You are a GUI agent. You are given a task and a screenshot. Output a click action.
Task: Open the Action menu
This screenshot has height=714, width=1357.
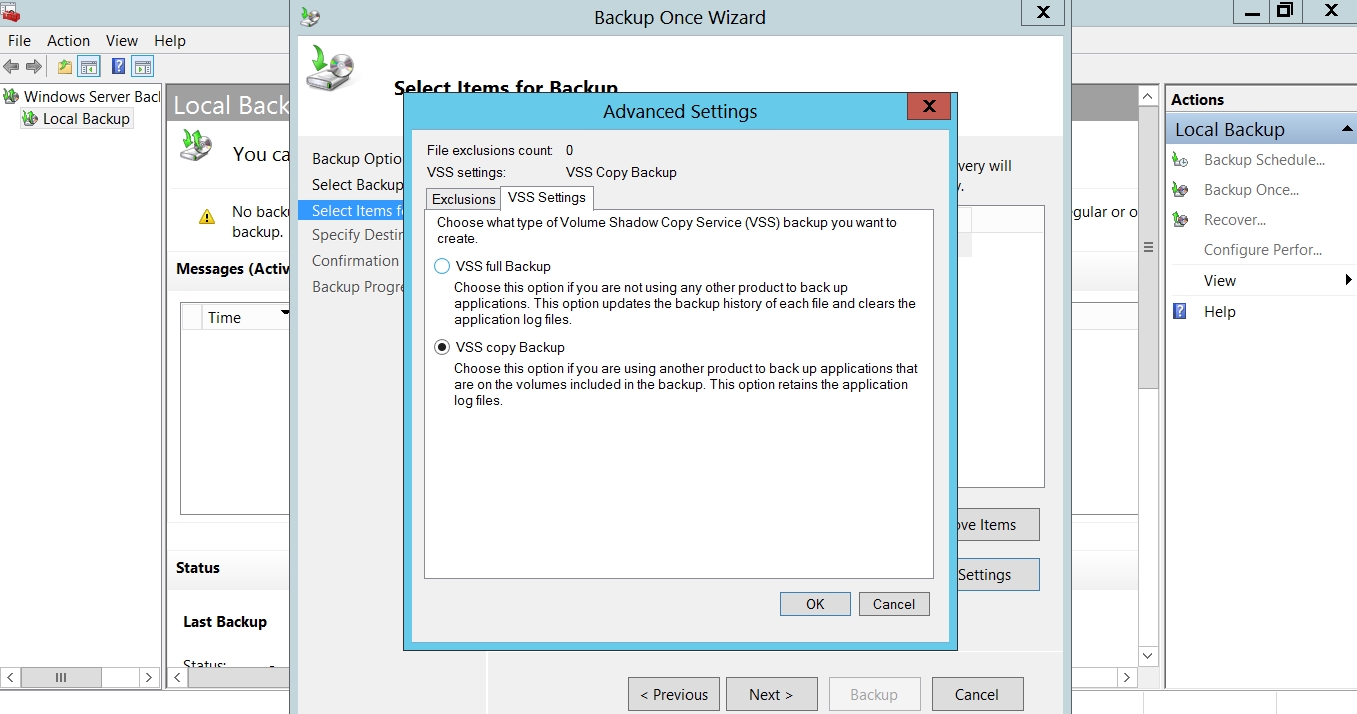coord(68,41)
